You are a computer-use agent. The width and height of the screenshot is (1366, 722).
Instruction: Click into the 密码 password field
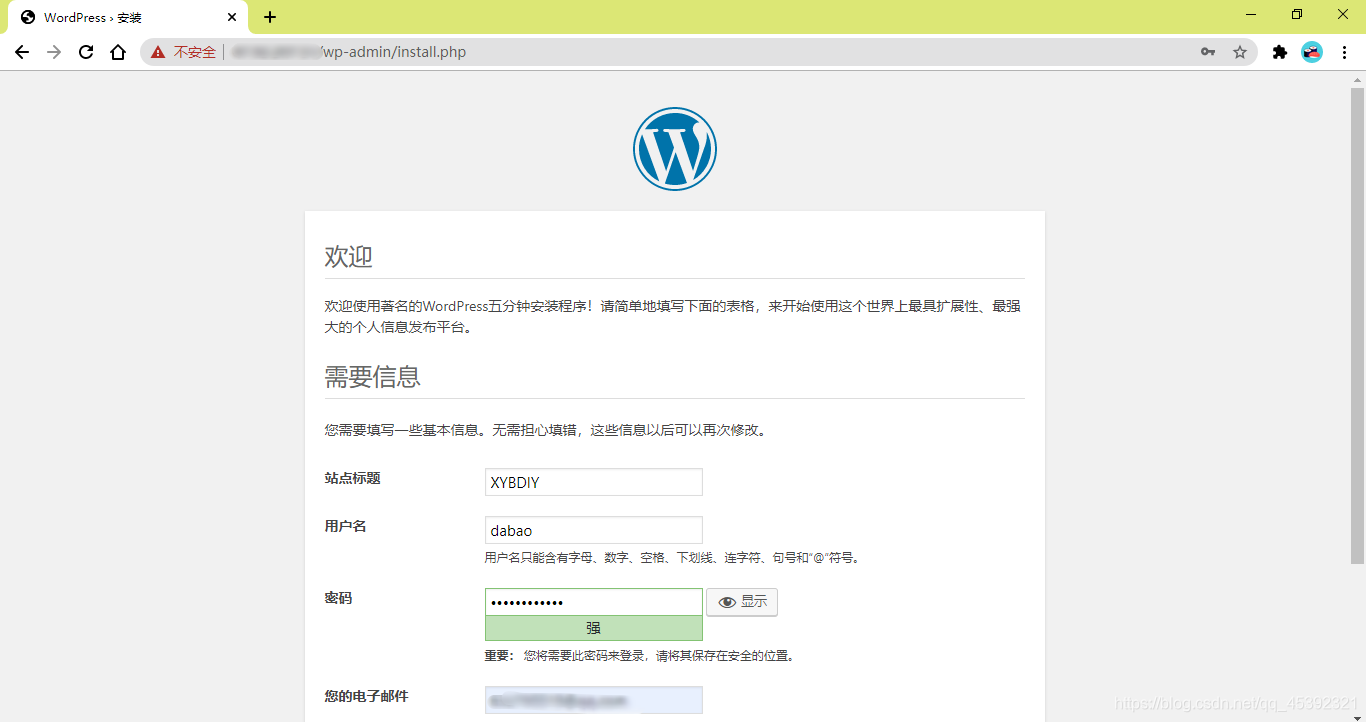click(594, 602)
